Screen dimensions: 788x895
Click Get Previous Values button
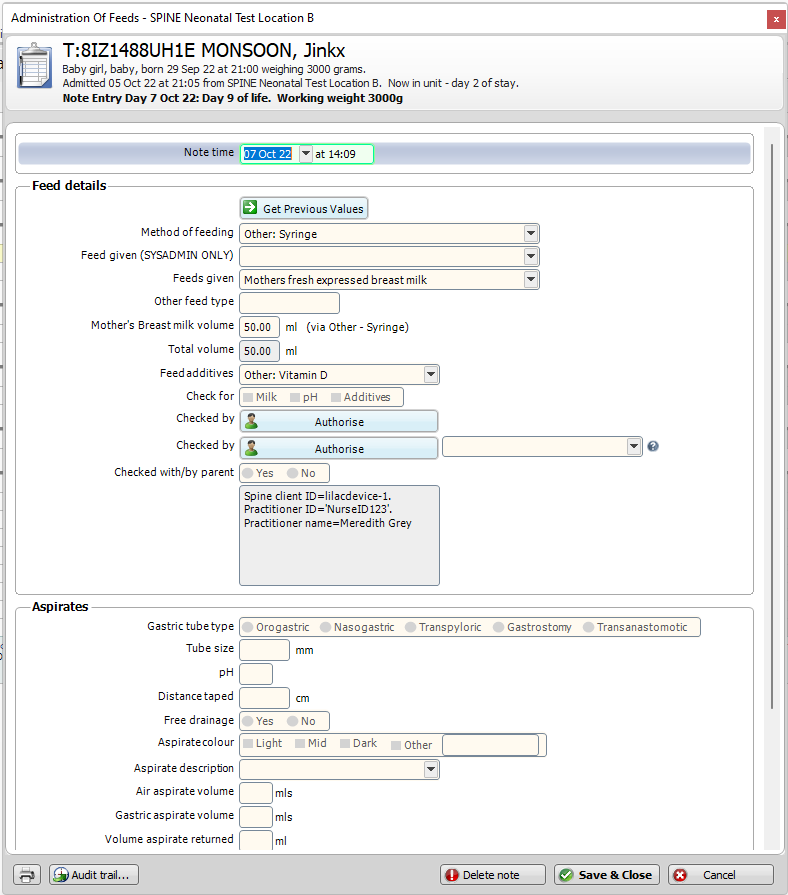tap(304, 208)
